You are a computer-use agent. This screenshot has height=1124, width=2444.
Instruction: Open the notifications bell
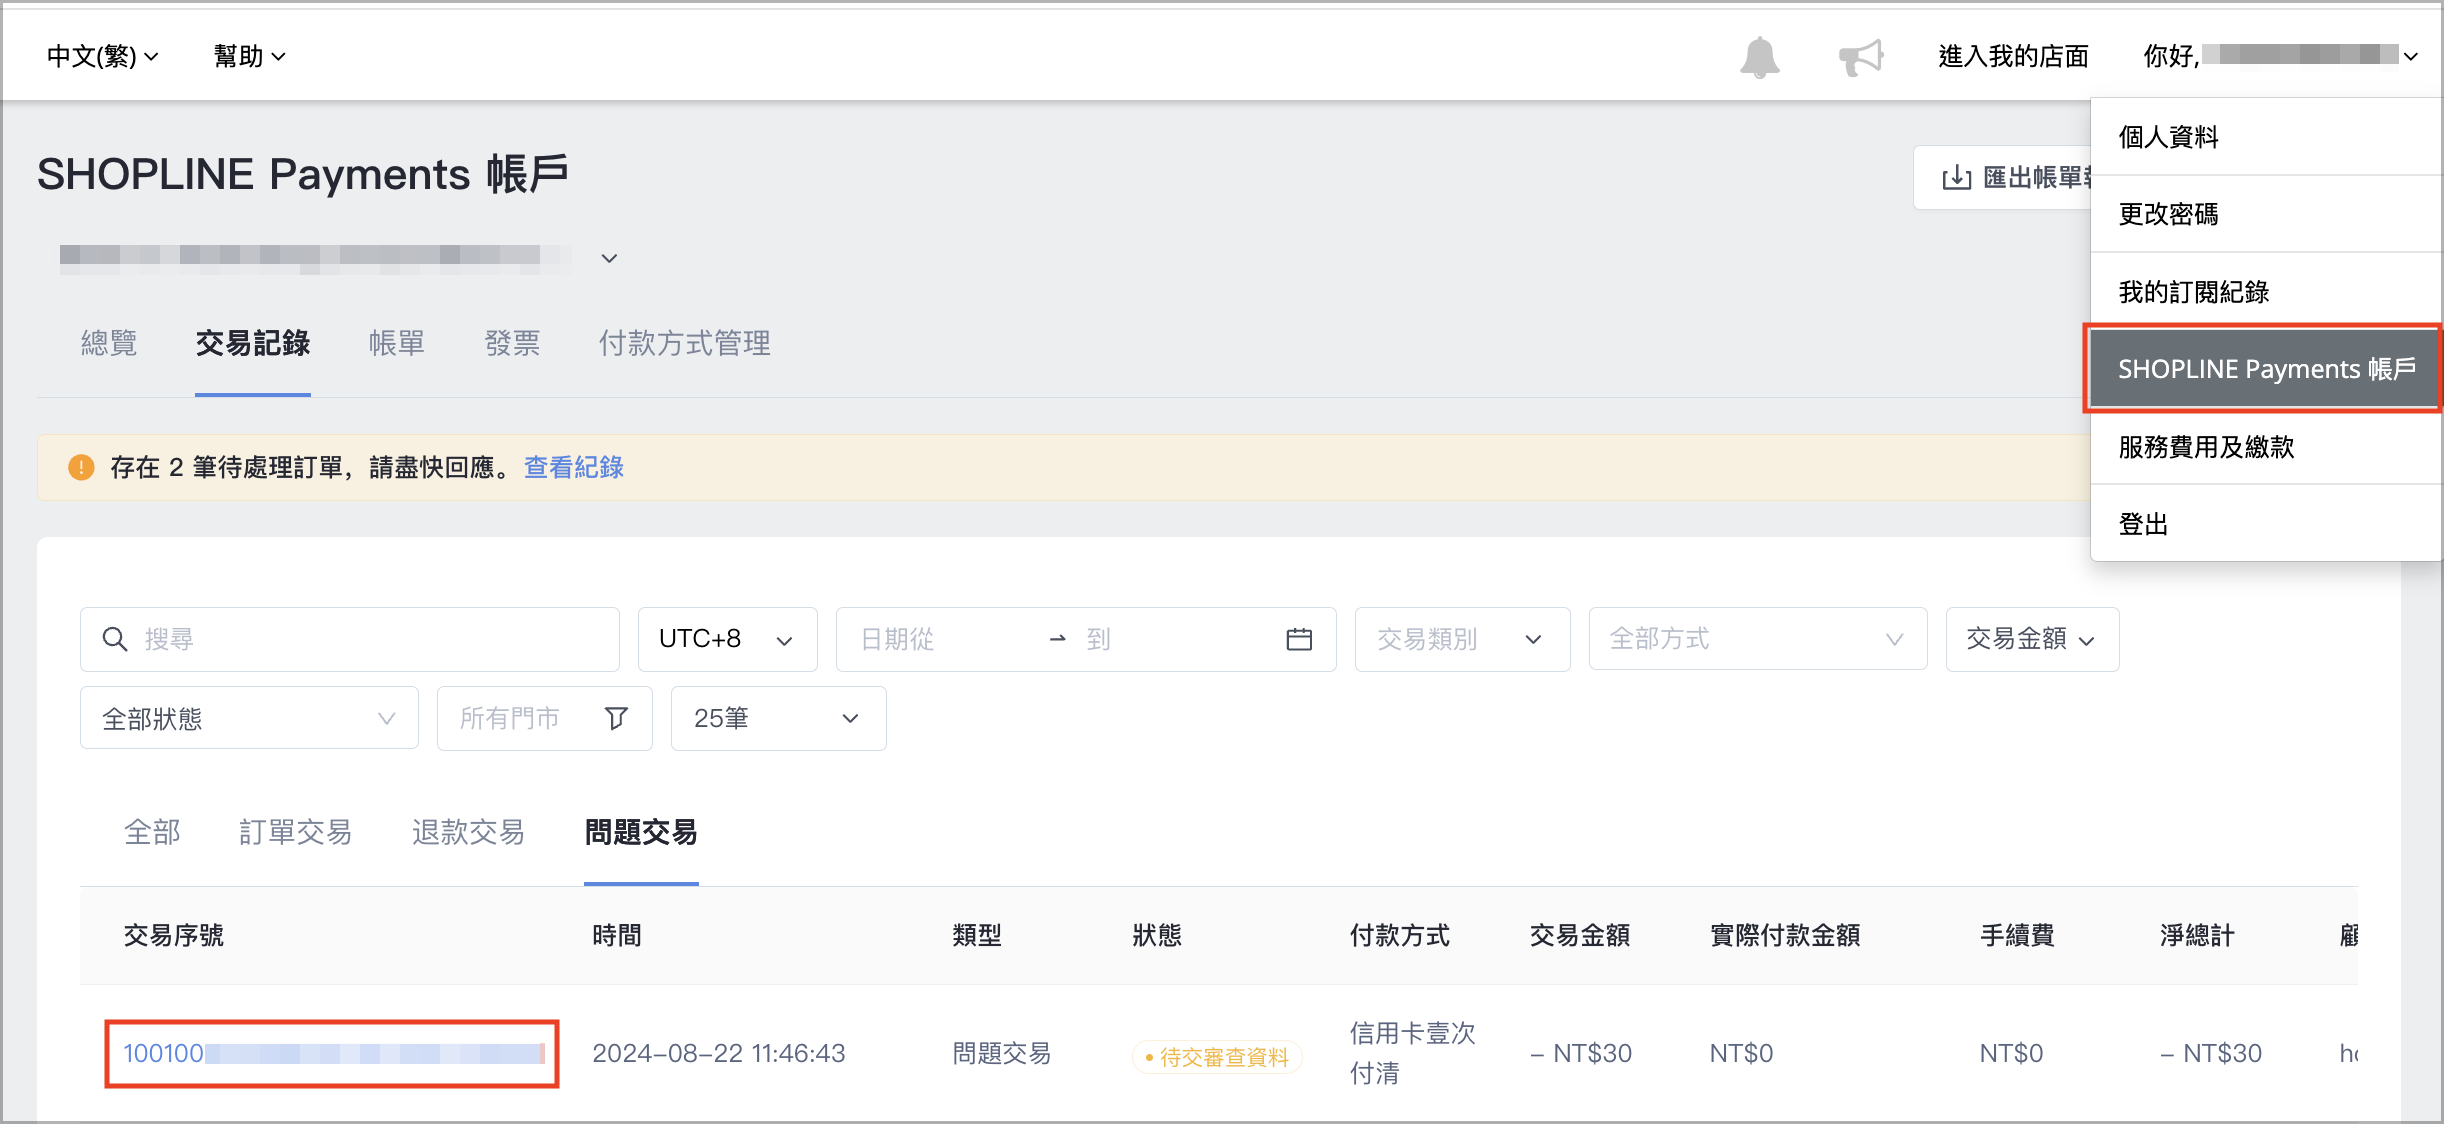point(1759,57)
